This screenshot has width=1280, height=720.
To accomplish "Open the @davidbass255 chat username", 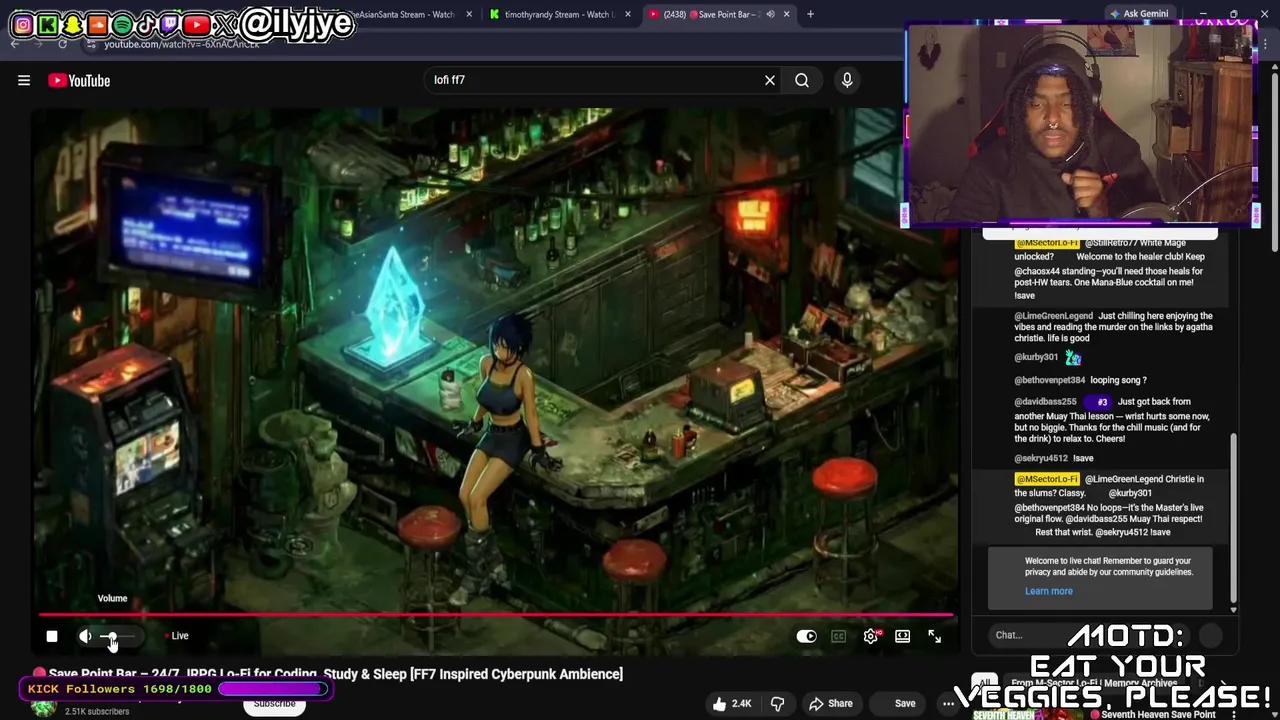I will [1045, 402].
